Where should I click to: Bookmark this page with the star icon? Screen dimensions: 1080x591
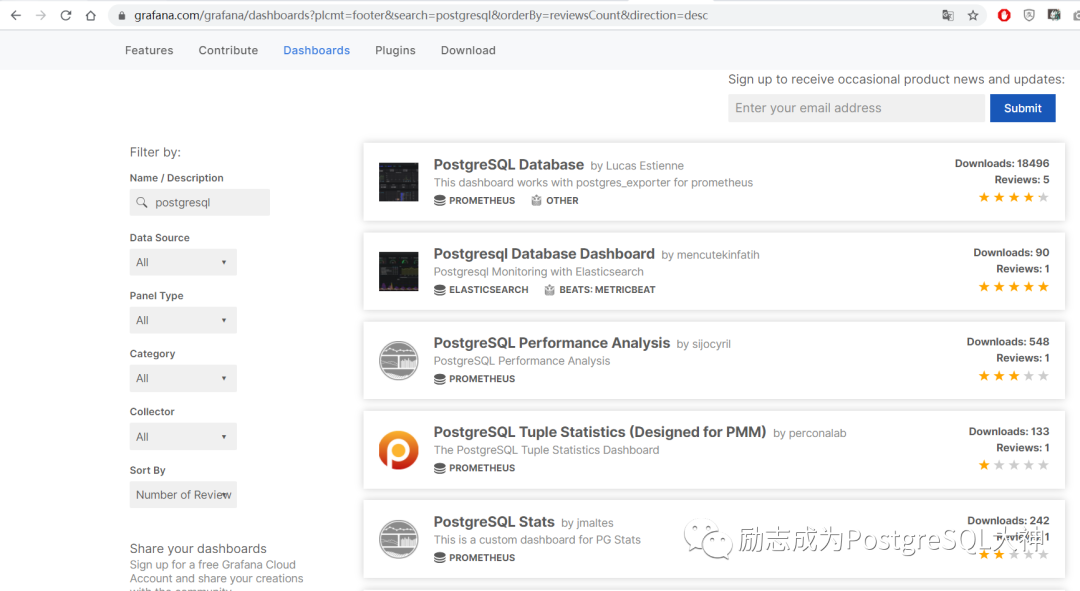click(x=973, y=15)
